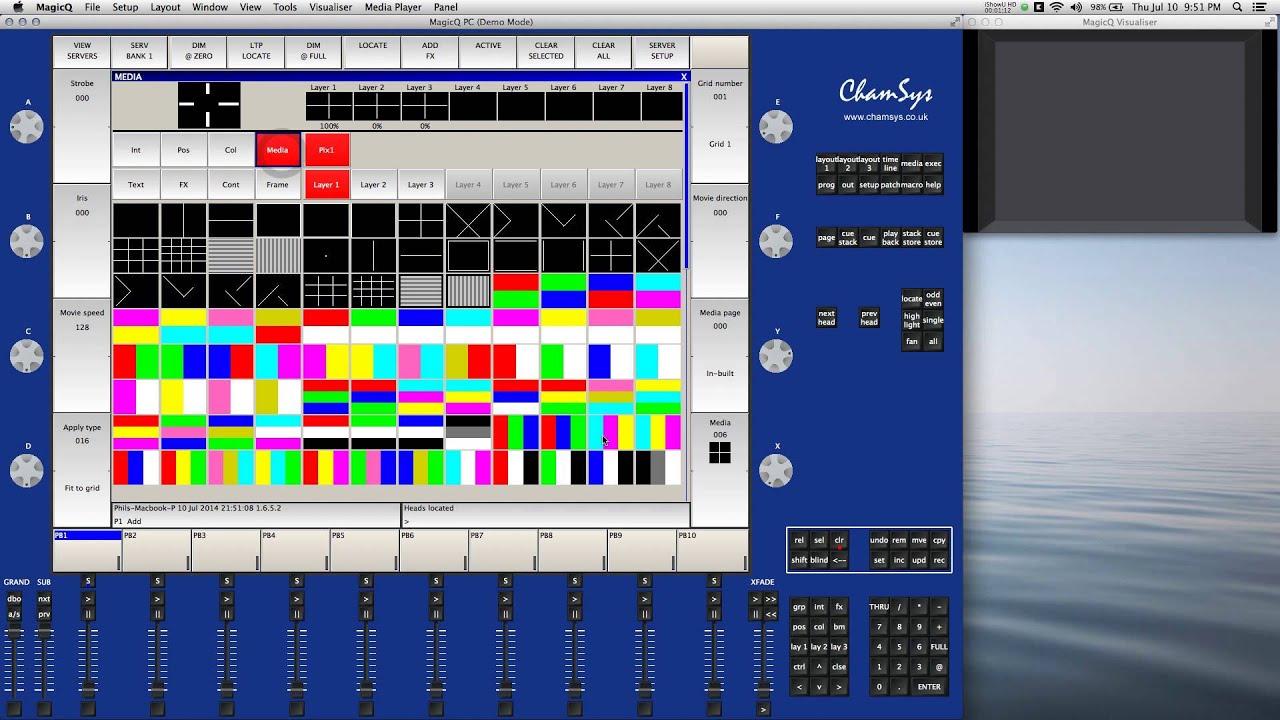Click encoder wheel E beside Grid number
The image size is (1280, 720).
click(776, 126)
